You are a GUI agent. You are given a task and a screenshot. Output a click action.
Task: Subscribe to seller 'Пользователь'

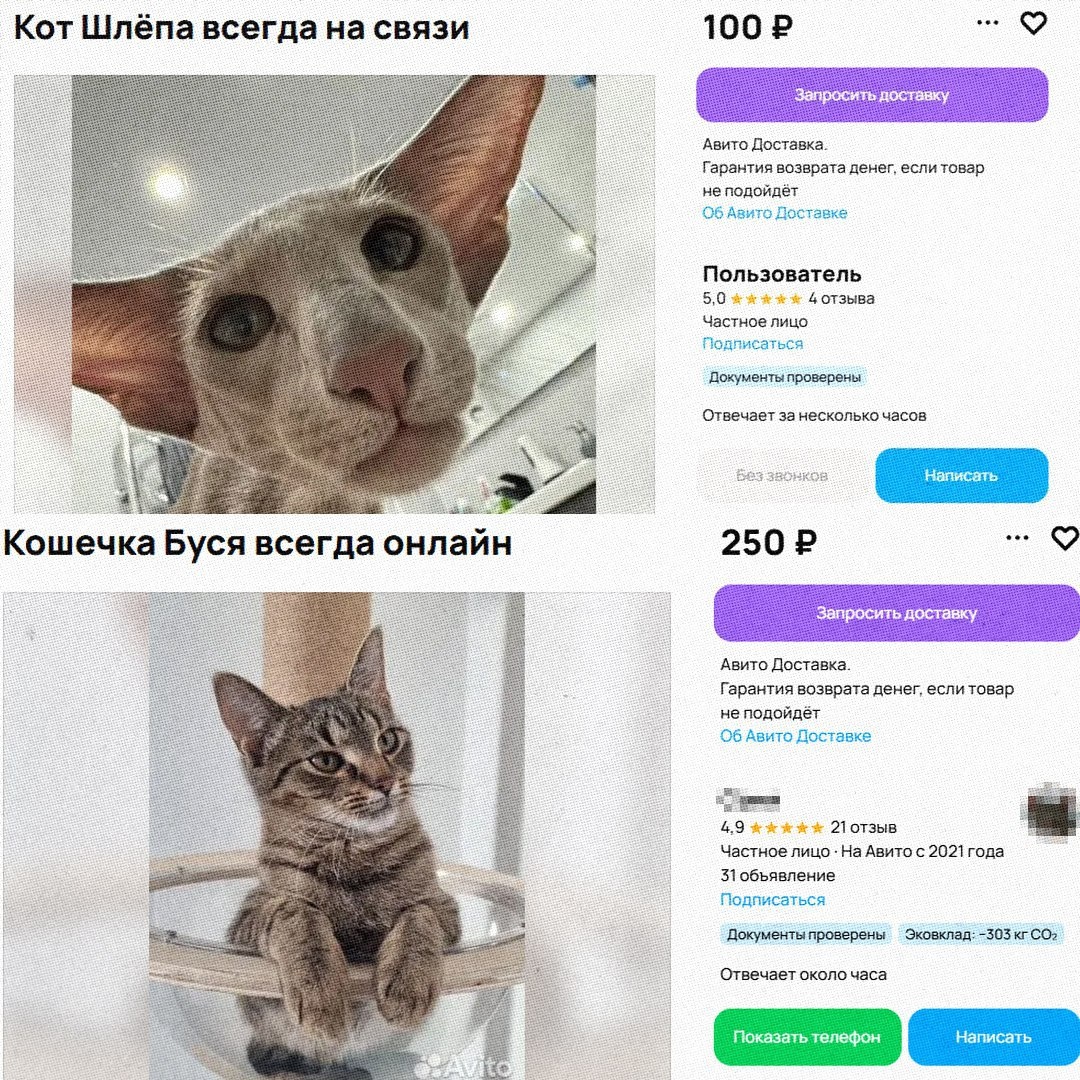click(x=752, y=344)
